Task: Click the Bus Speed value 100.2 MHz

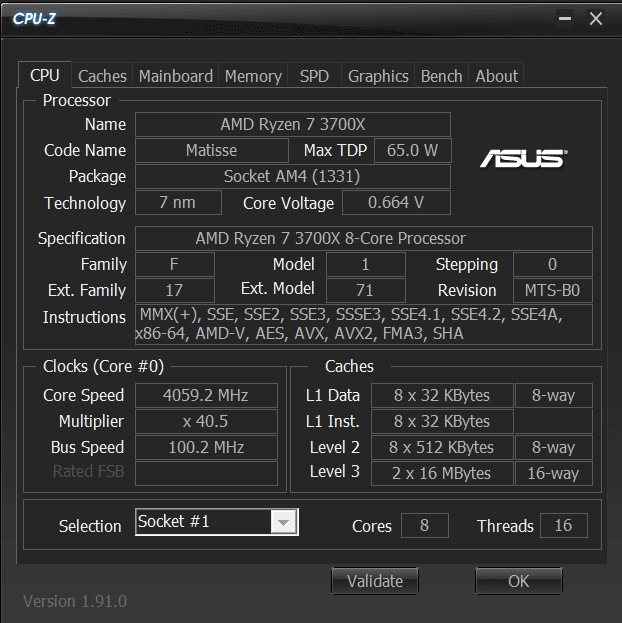Action: [206, 447]
